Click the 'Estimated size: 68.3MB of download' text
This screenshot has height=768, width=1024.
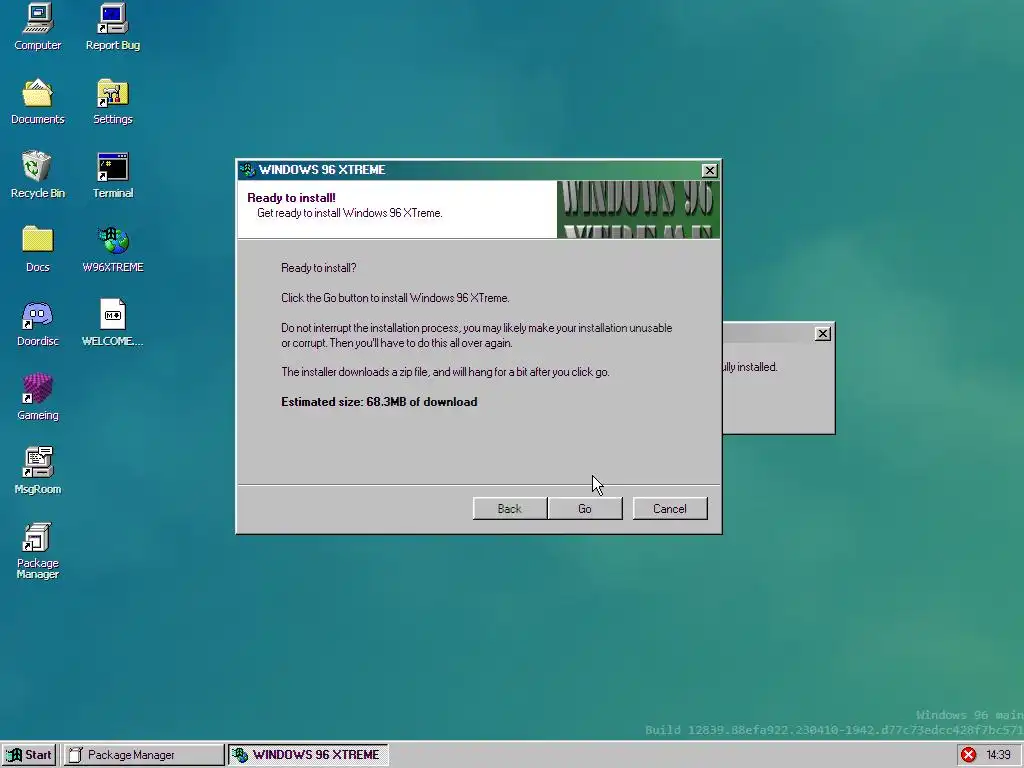[x=379, y=402]
